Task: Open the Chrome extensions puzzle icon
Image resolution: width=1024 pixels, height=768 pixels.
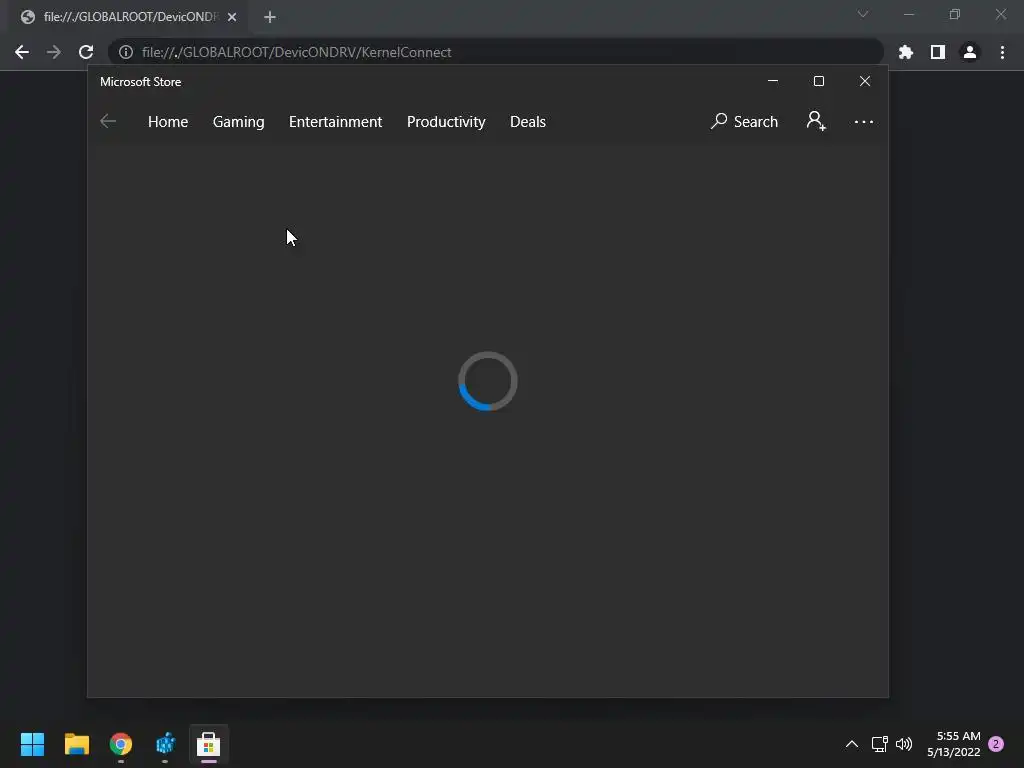Action: pyautogui.click(x=906, y=52)
